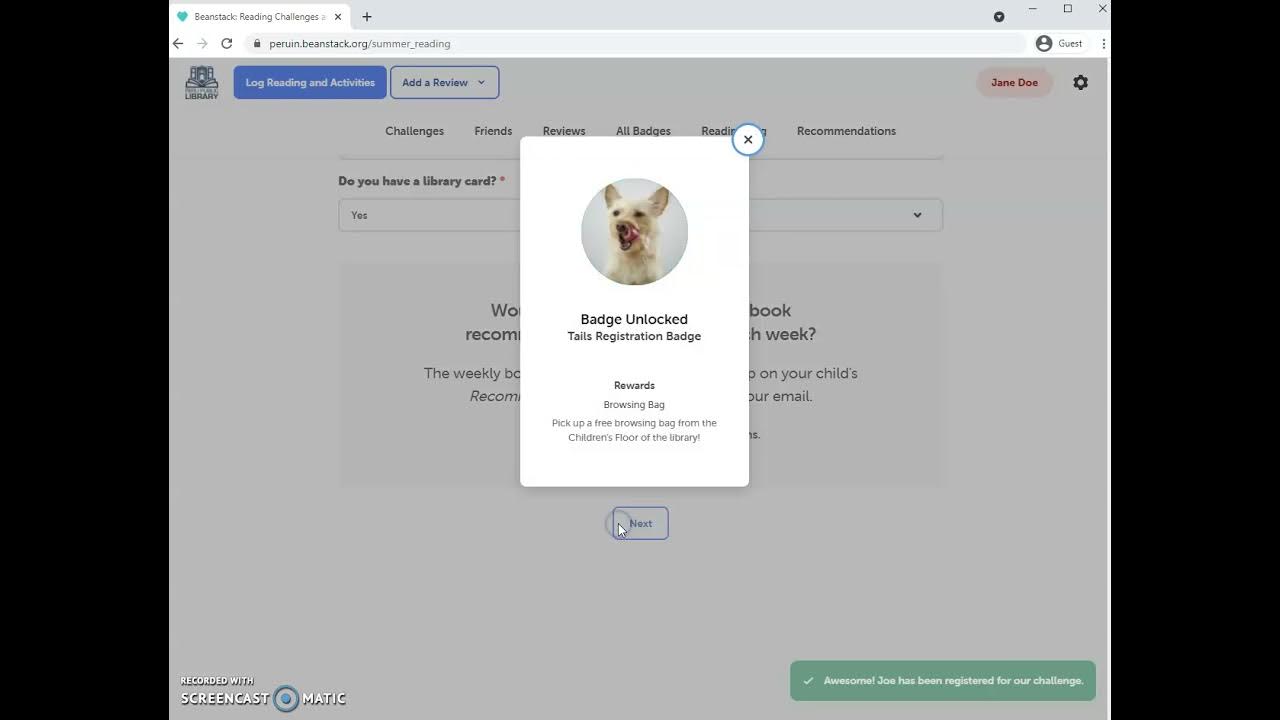1280x720 pixels.
Task: Click the library logo icon
Action: pyautogui.click(x=202, y=83)
